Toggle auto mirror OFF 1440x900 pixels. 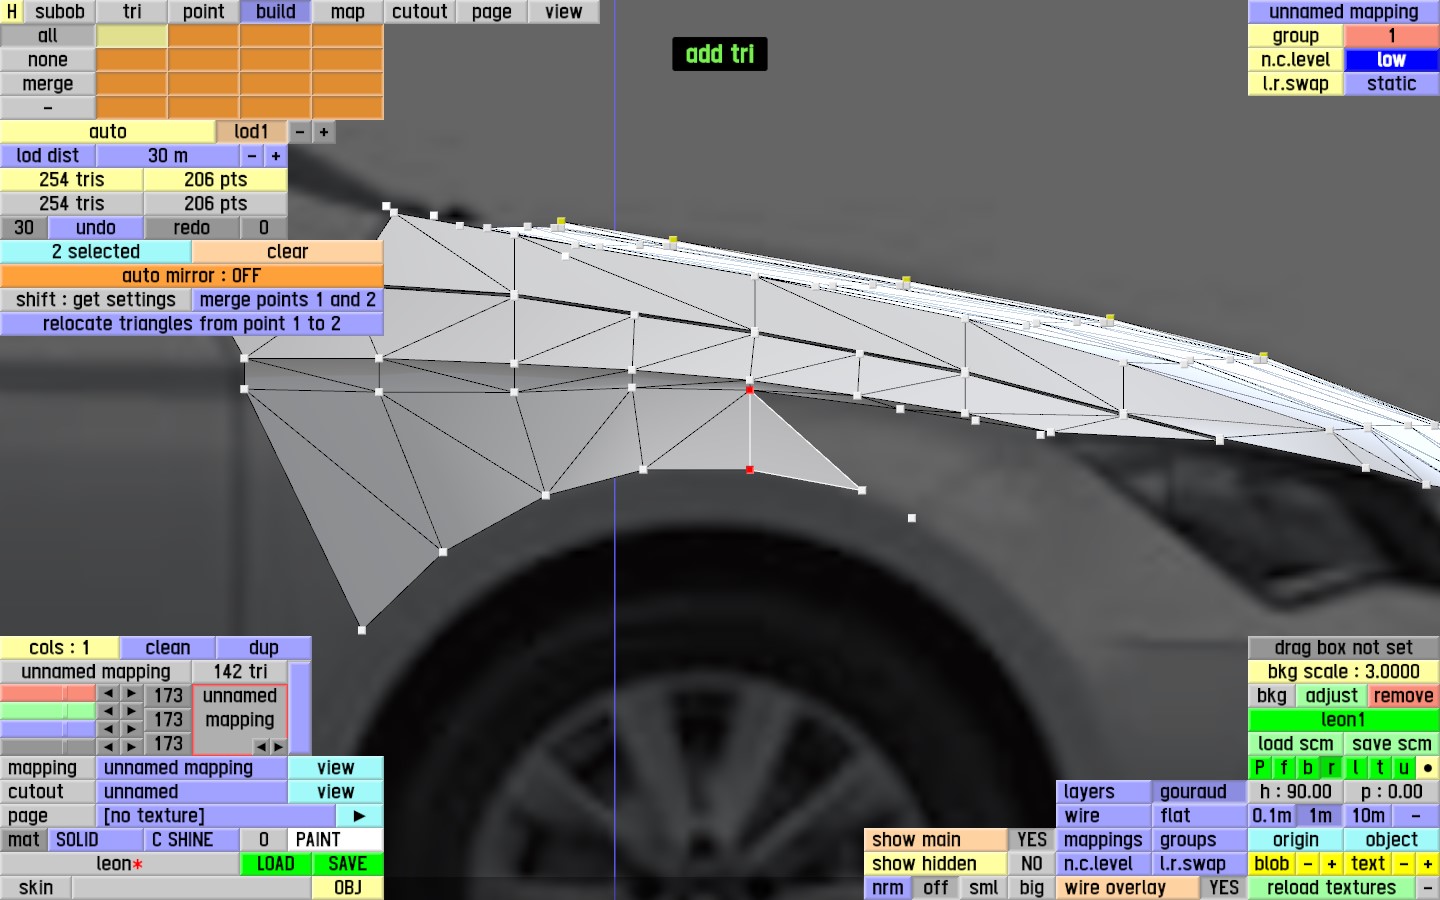[192, 276]
